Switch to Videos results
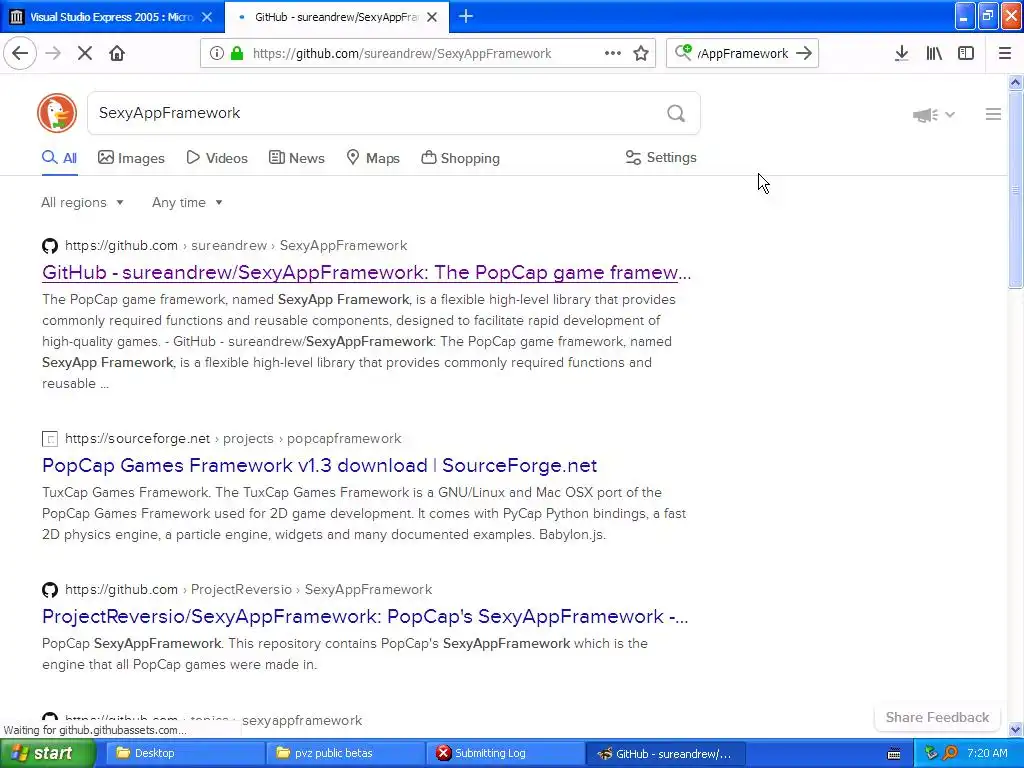The image size is (1024, 768). 217,158
